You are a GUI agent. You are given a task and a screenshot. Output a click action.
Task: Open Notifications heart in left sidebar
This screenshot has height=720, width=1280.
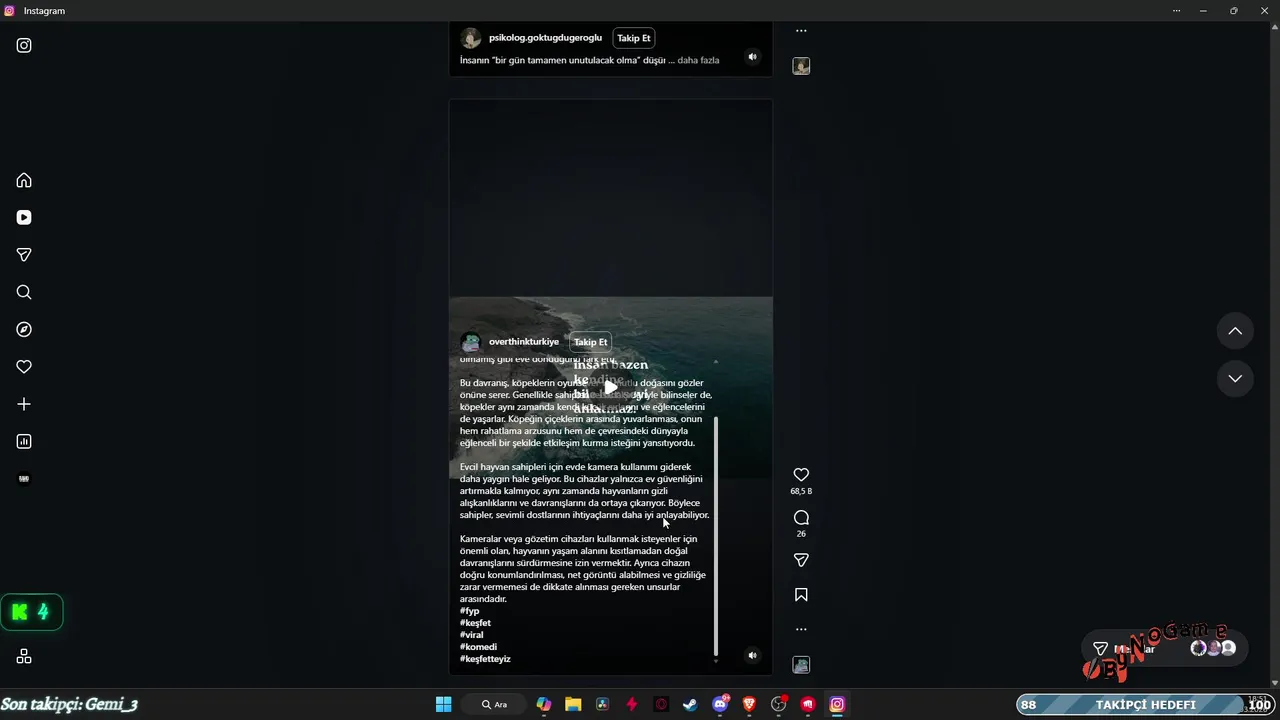tap(24, 367)
